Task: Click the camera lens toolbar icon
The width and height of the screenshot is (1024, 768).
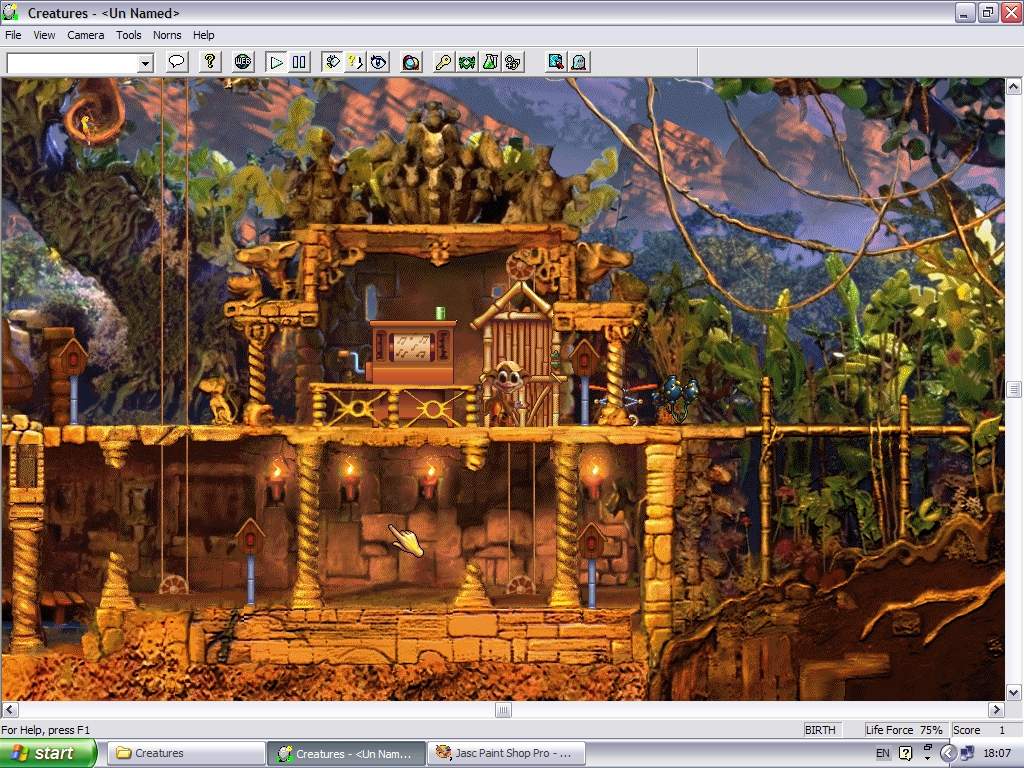Action: 411,62
